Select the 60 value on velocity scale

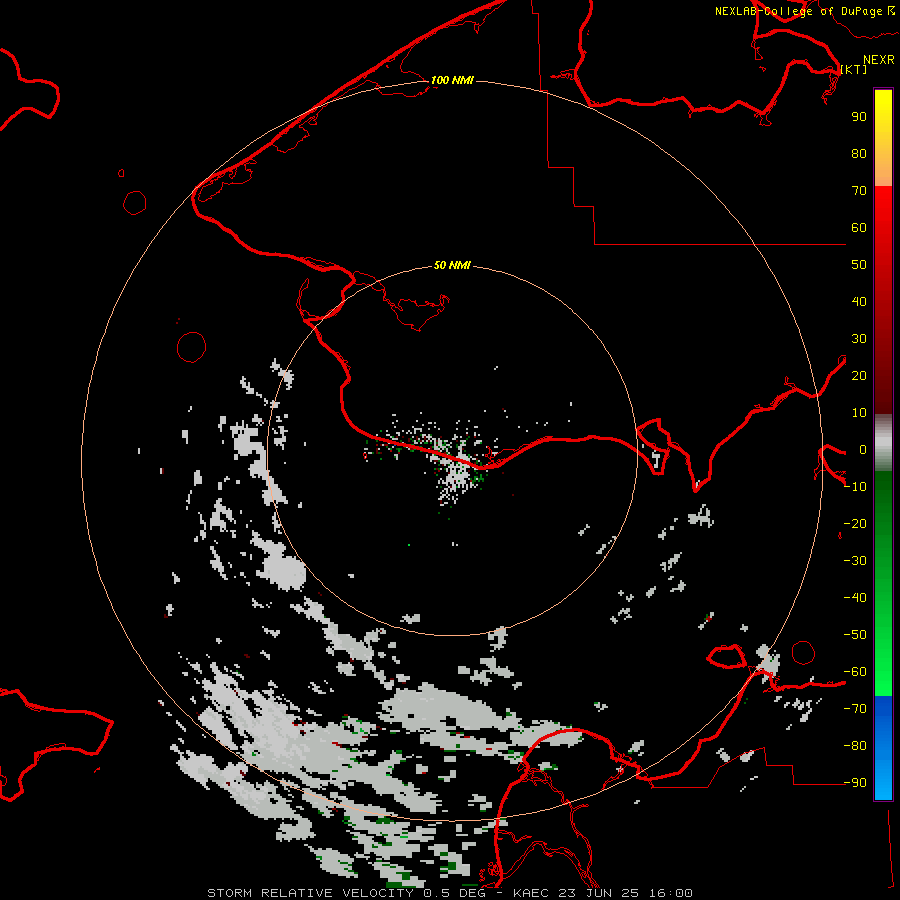[859, 228]
